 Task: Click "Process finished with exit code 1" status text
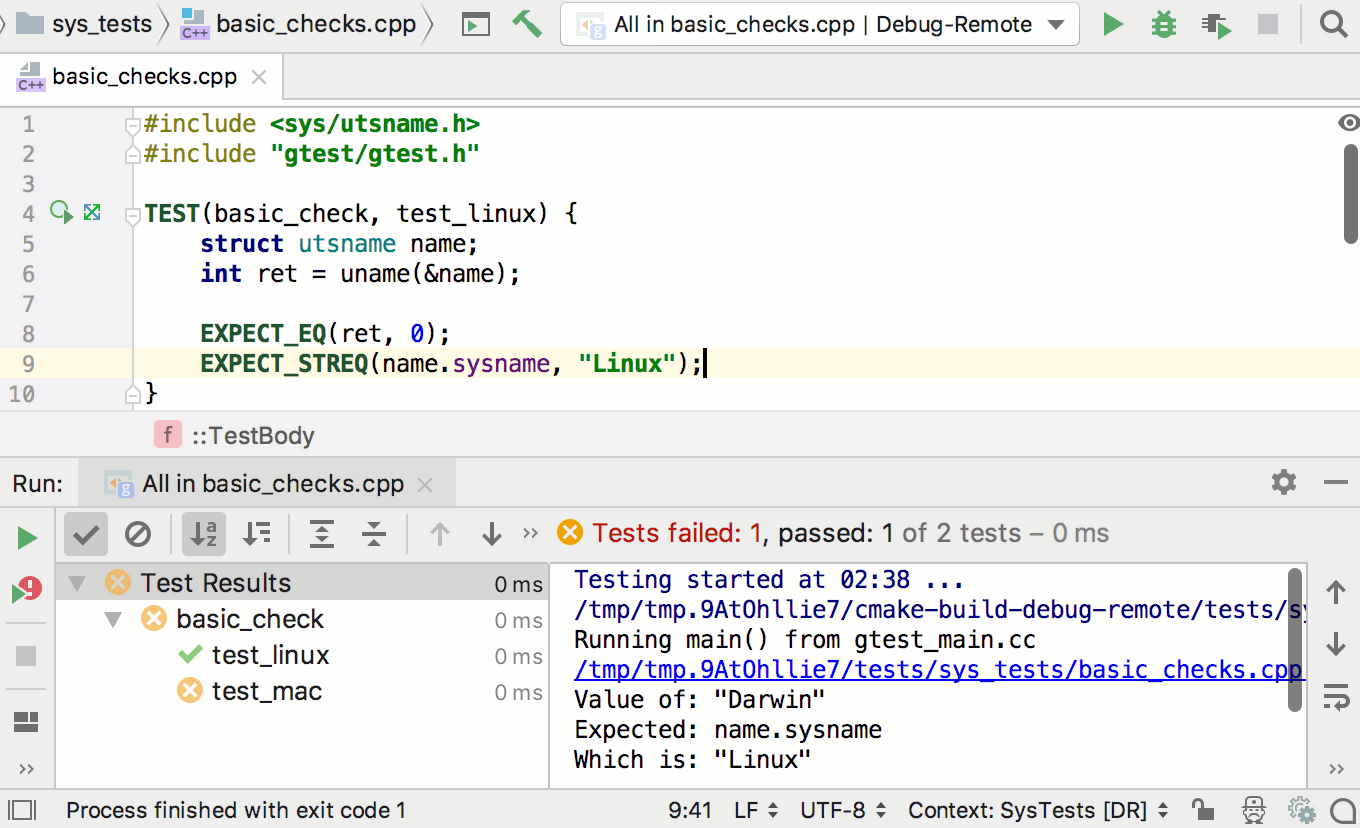click(236, 810)
